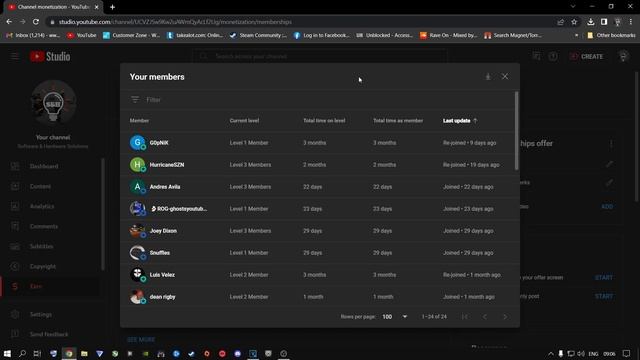Download the members list
The height and width of the screenshot is (360, 640).
[488, 77]
